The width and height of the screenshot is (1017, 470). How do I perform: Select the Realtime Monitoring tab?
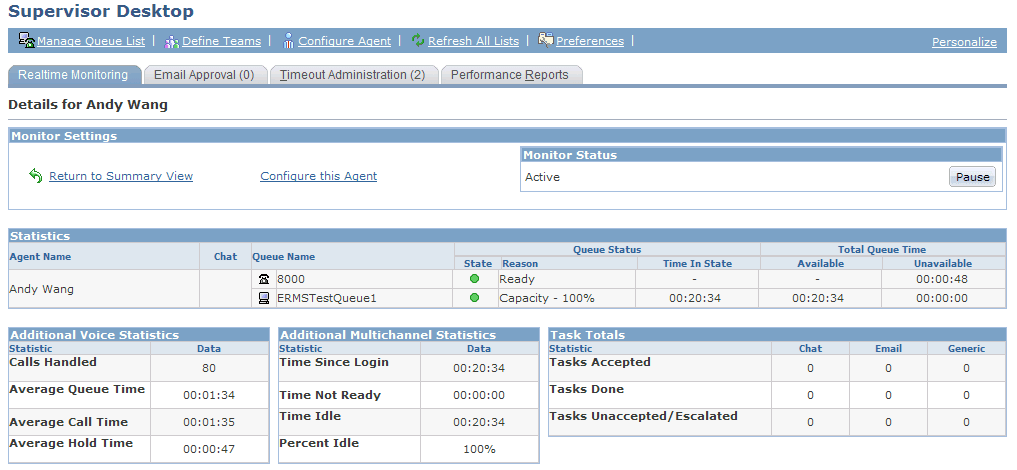coord(73,75)
